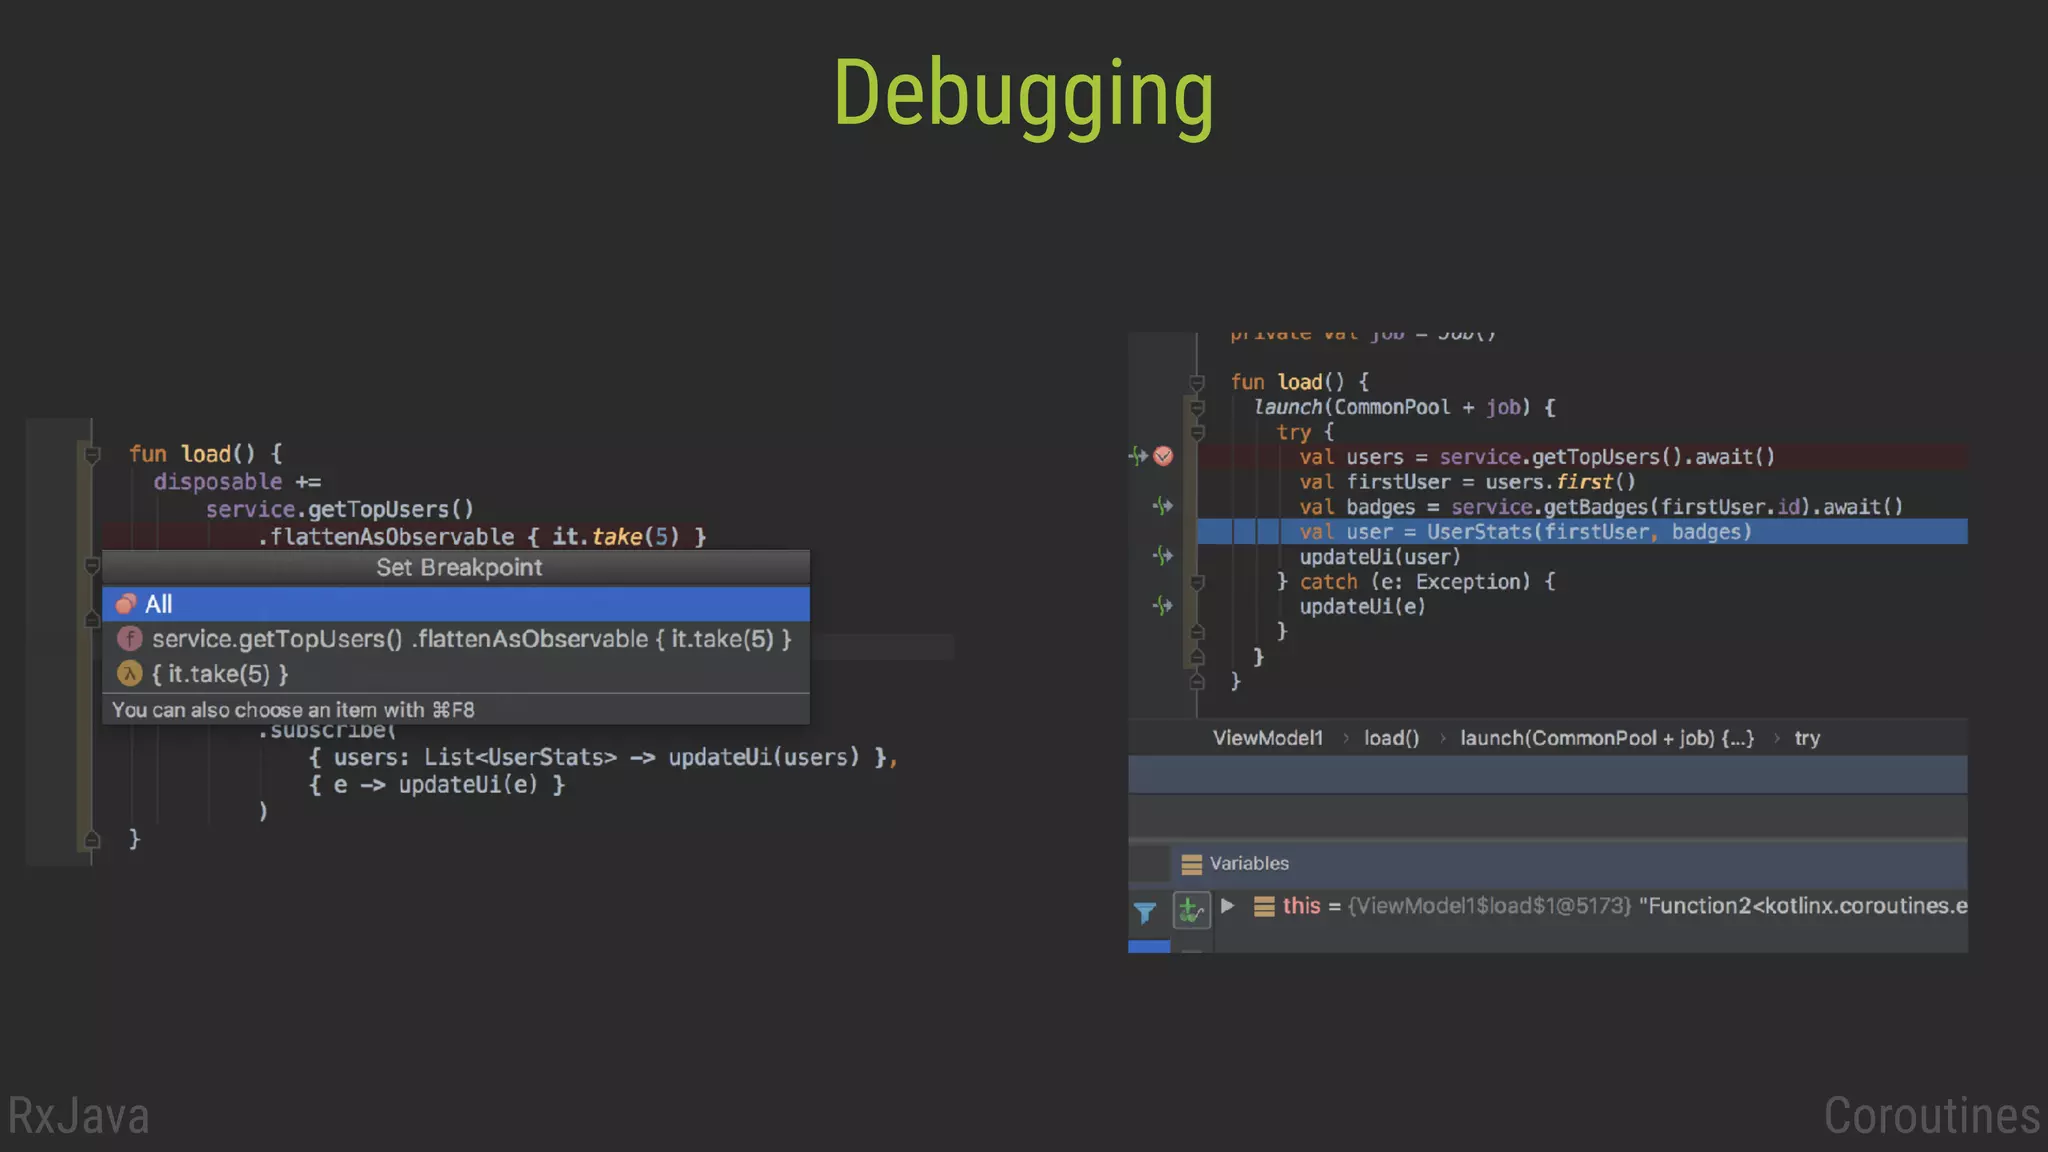The image size is (2048, 1152).
Task: Toggle breakpoint on 'val users' line
Action: [x=1163, y=456]
